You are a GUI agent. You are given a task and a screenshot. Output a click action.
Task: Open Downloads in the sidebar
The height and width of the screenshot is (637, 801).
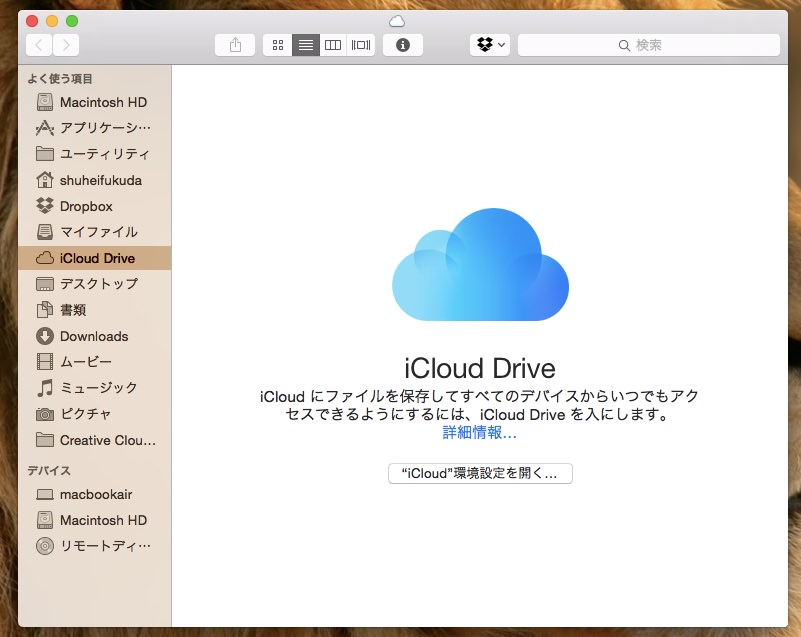click(x=95, y=336)
